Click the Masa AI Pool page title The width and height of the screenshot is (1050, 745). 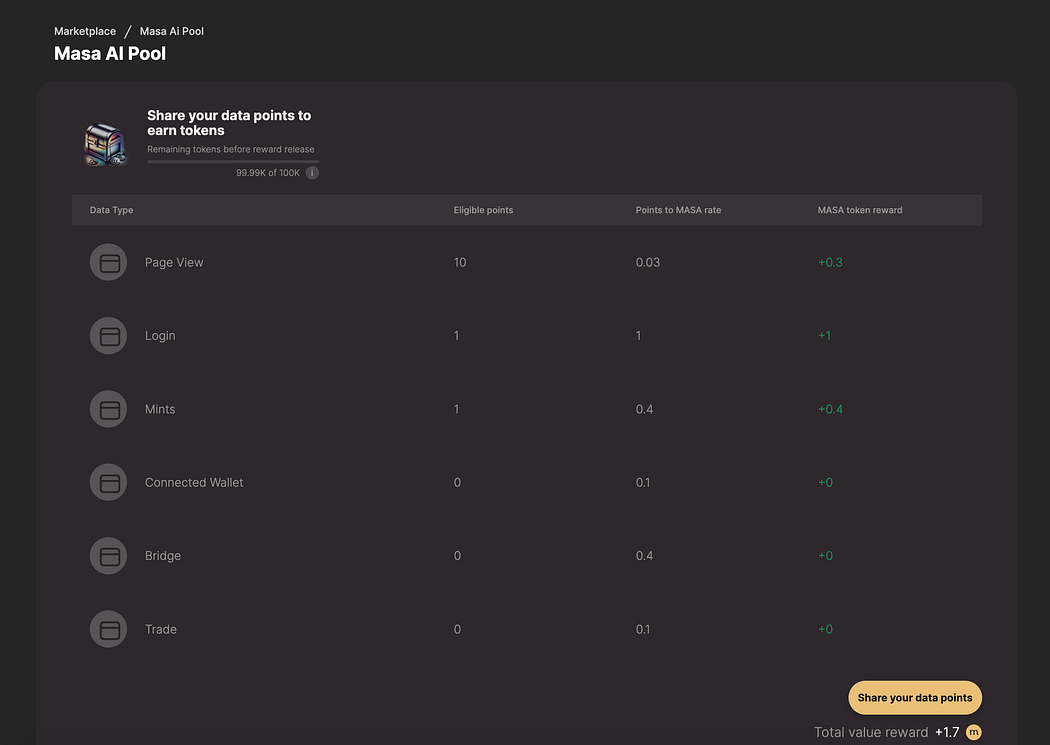(110, 54)
